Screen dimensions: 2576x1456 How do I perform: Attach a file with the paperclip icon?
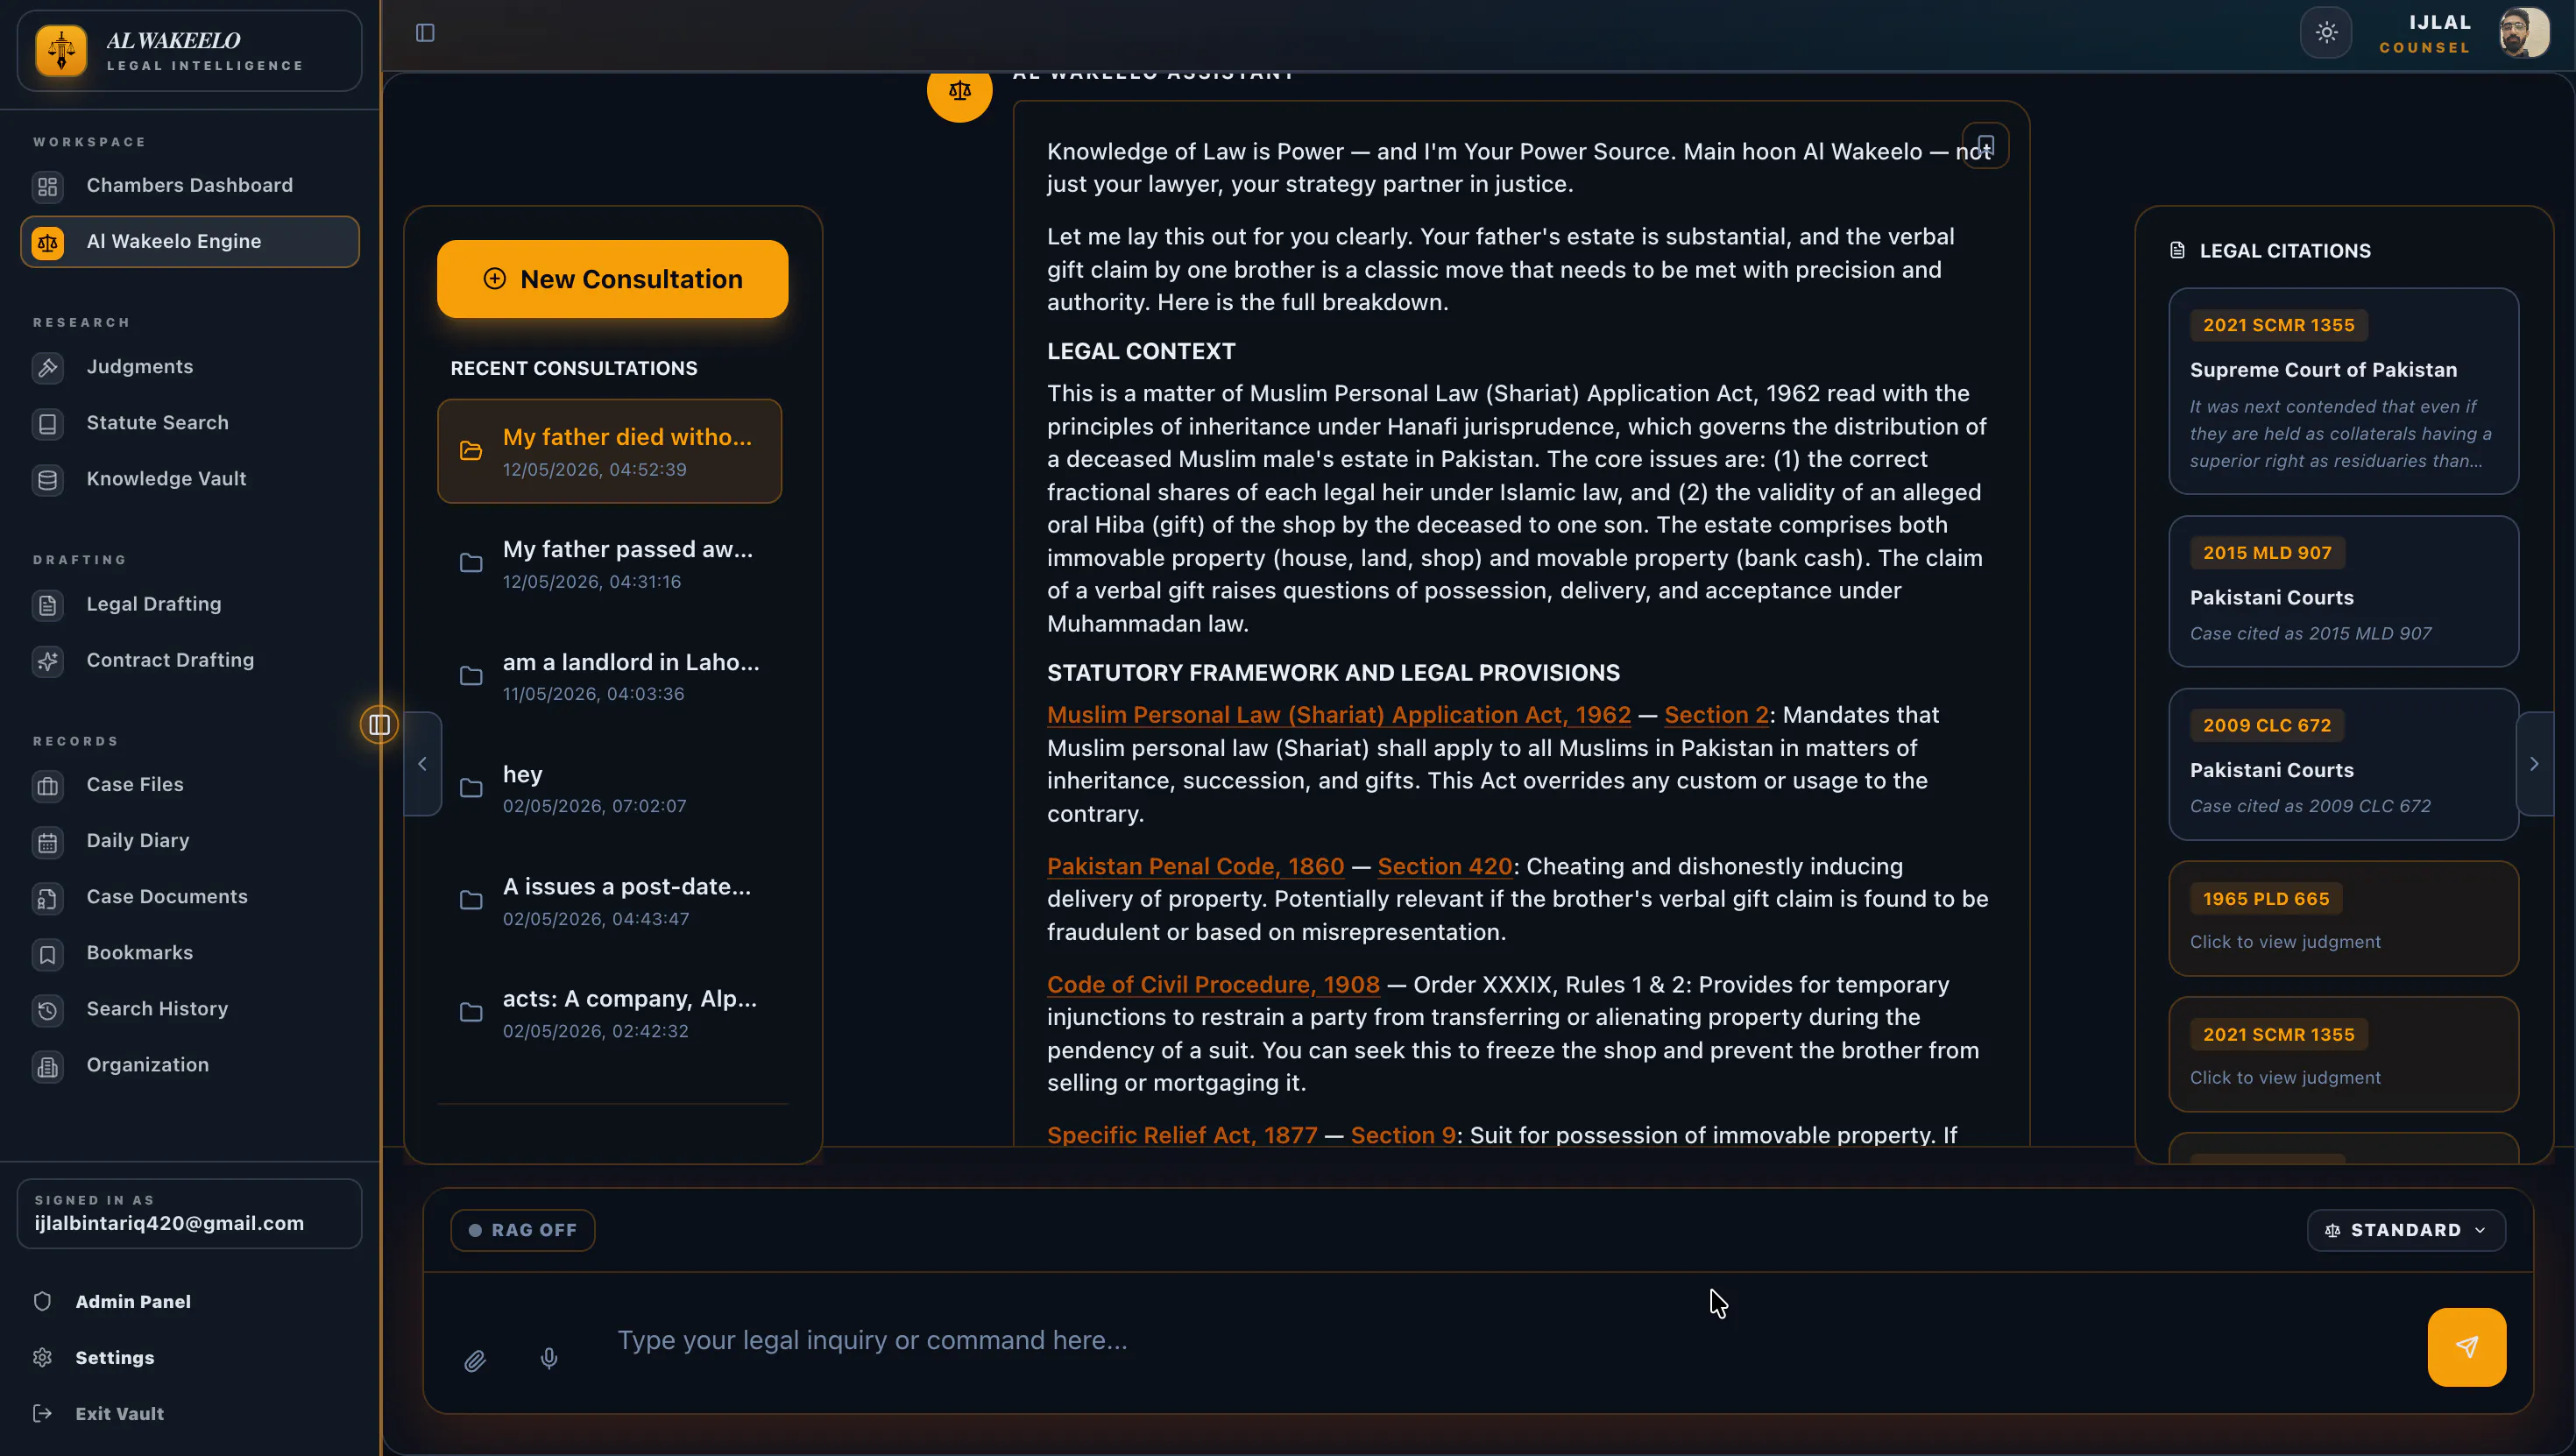[475, 1360]
